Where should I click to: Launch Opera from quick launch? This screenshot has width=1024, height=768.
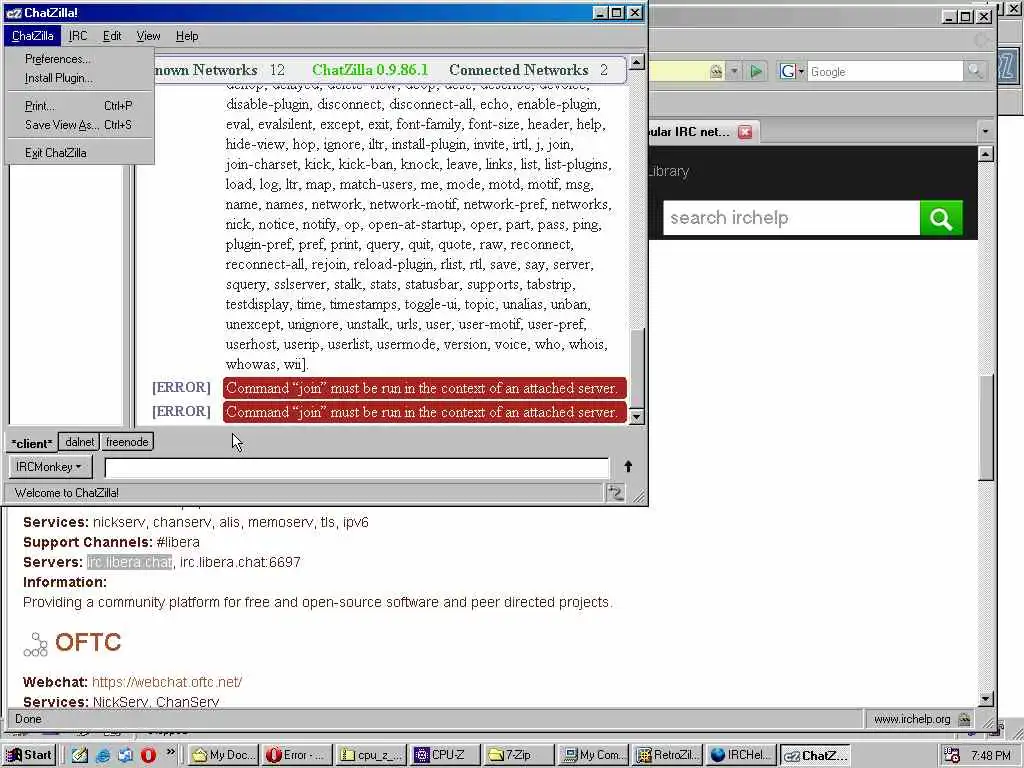(x=148, y=755)
